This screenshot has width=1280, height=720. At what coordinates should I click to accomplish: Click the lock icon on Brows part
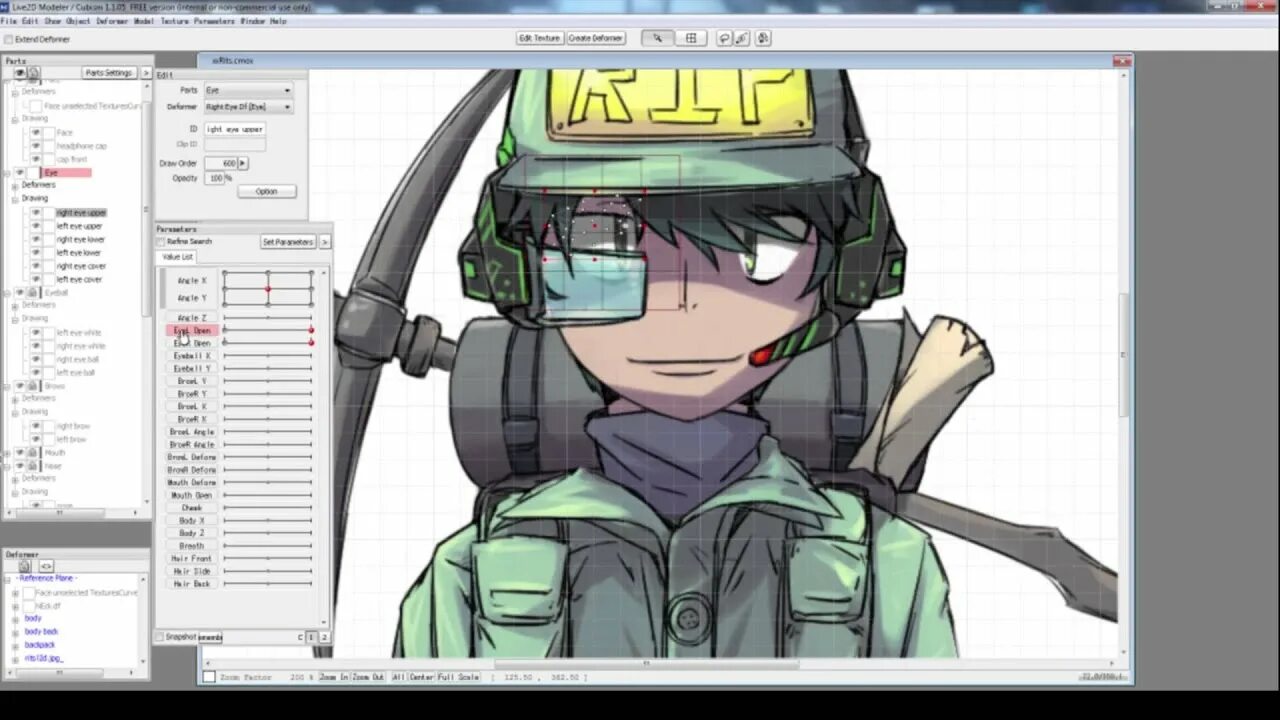pyautogui.click(x=32, y=386)
